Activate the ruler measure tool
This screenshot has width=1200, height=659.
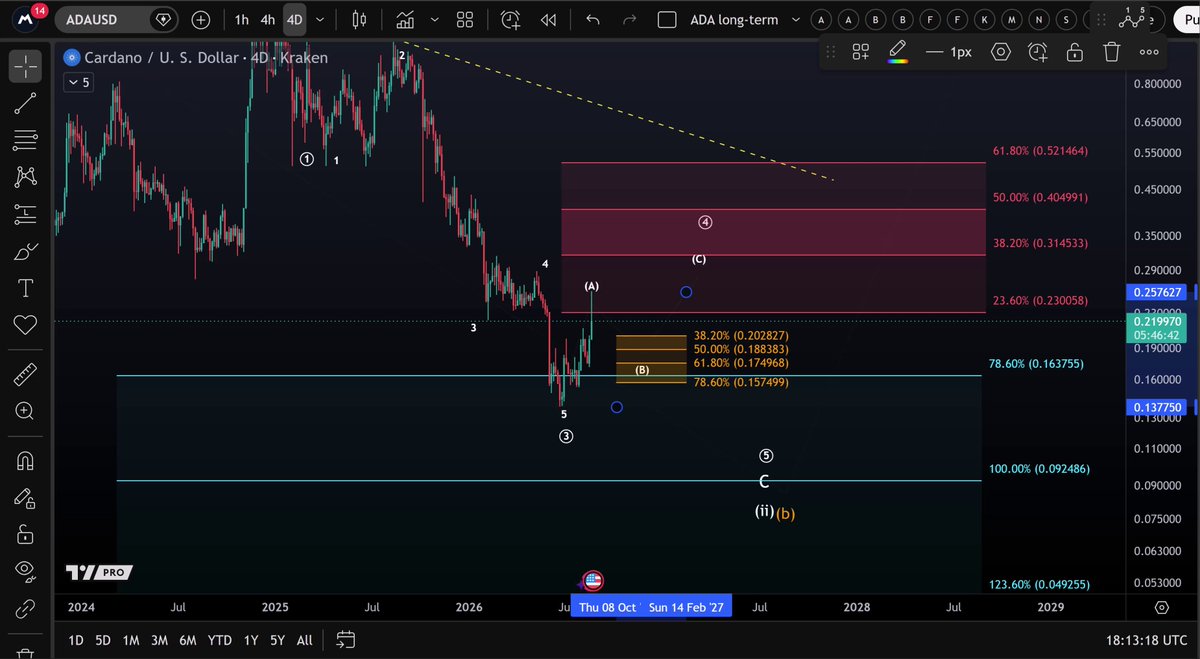pos(25,375)
